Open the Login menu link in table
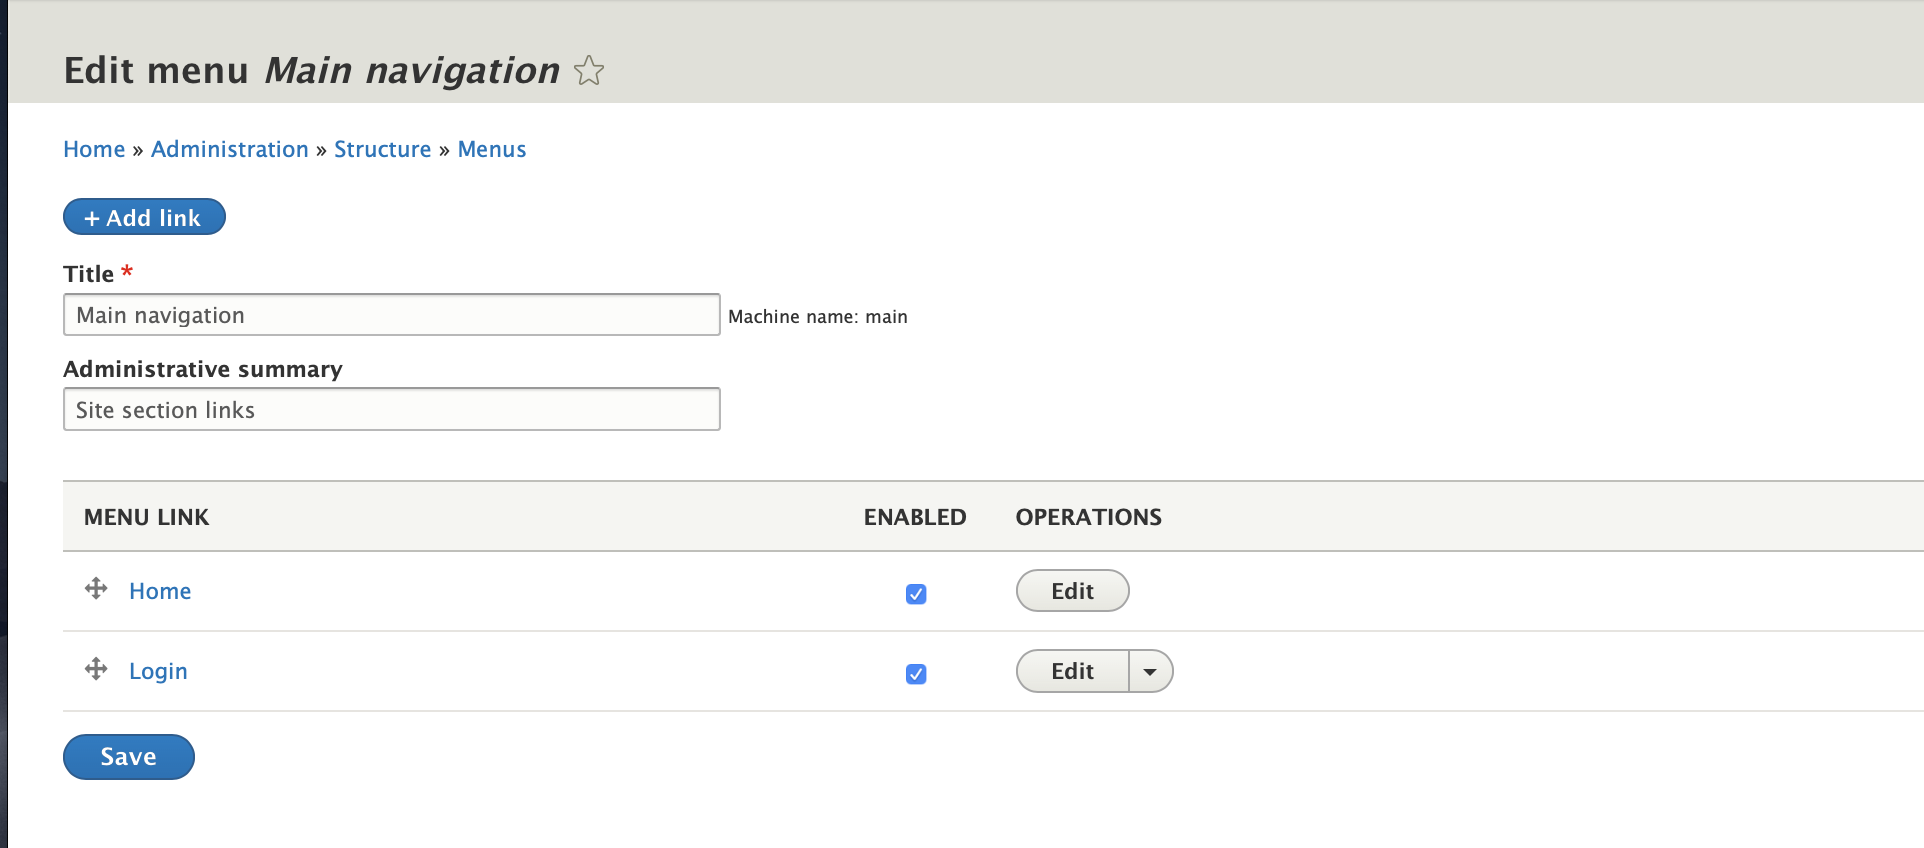This screenshot has height=848, width=1924. 158,671
